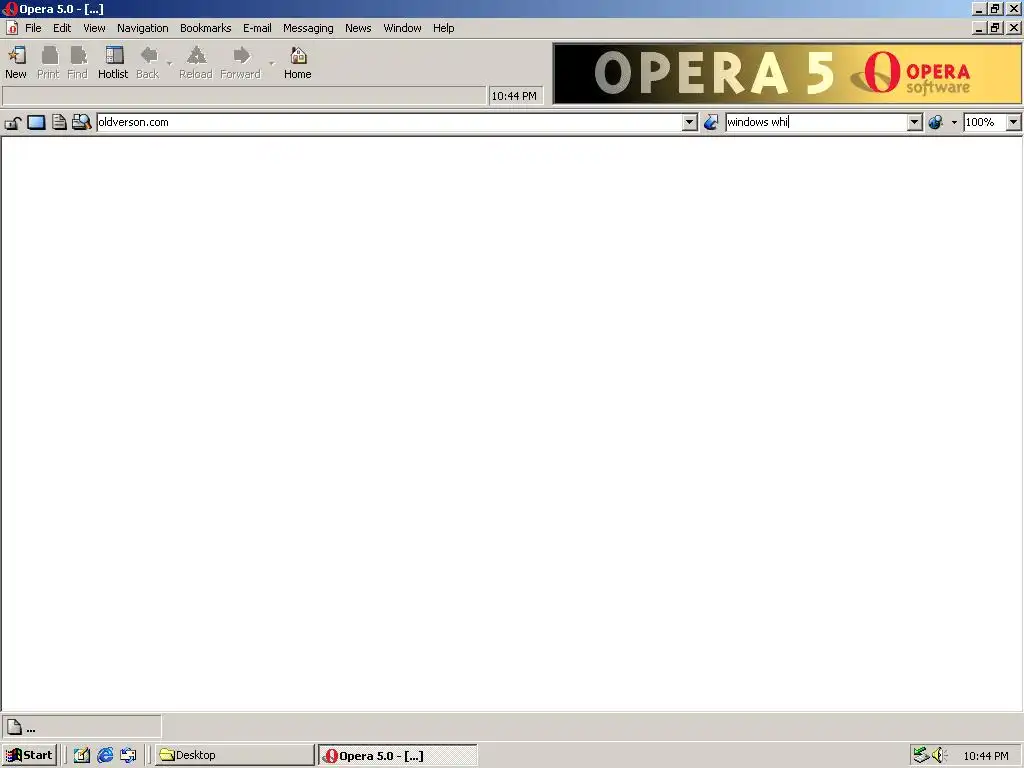Click the New window toolbar button
The width and height of the screenshot is (1024, 768).
[16, 63]
